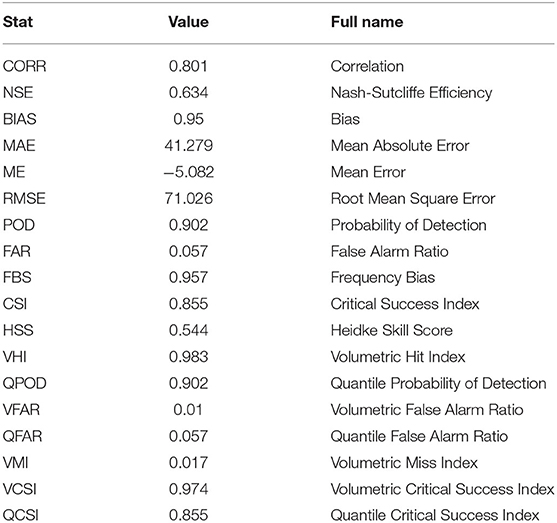
Task: Select the Probability of Detection label
Action: pos(409,225)
